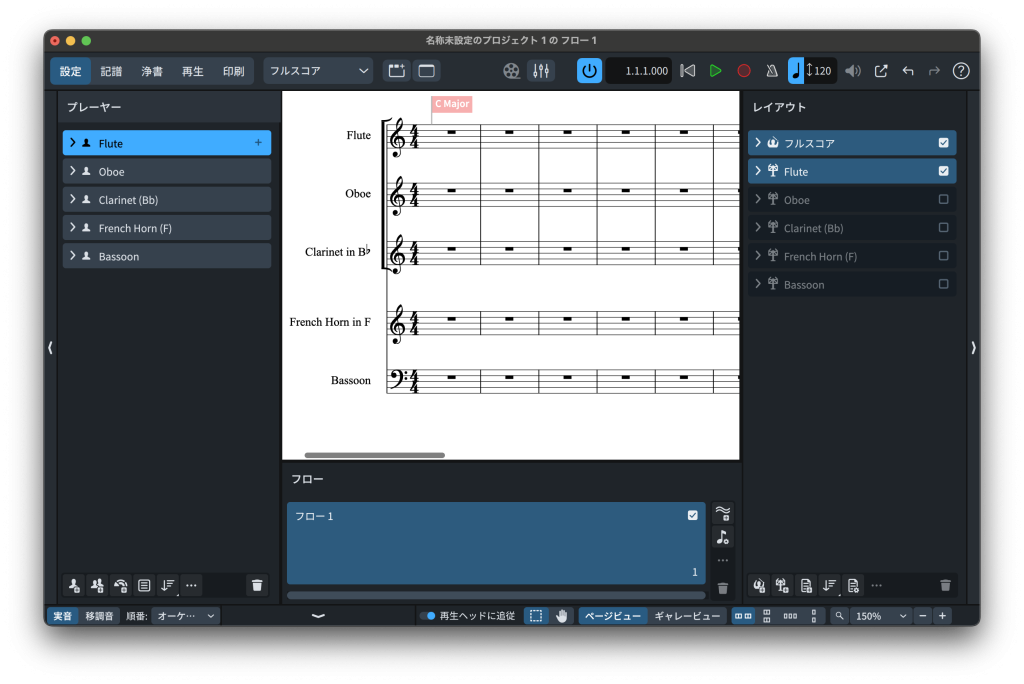Click the undo arrow icon
Image resolution: width=1024 pixels, height=684 pixels.
pyautogui.click(x=908, y=71)
